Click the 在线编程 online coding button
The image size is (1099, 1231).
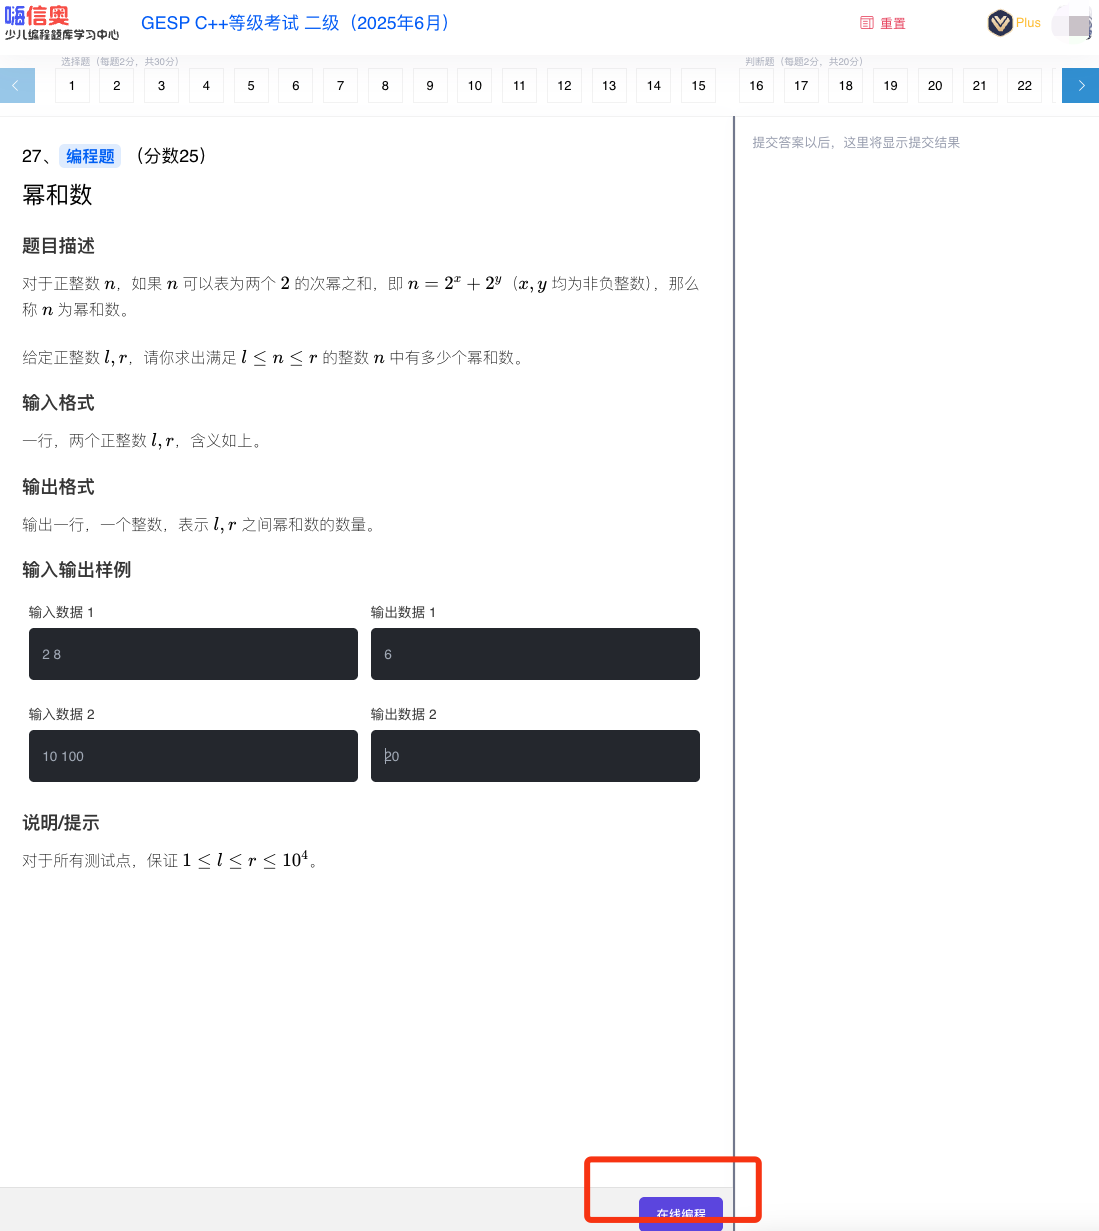(x=681, y=1213)
